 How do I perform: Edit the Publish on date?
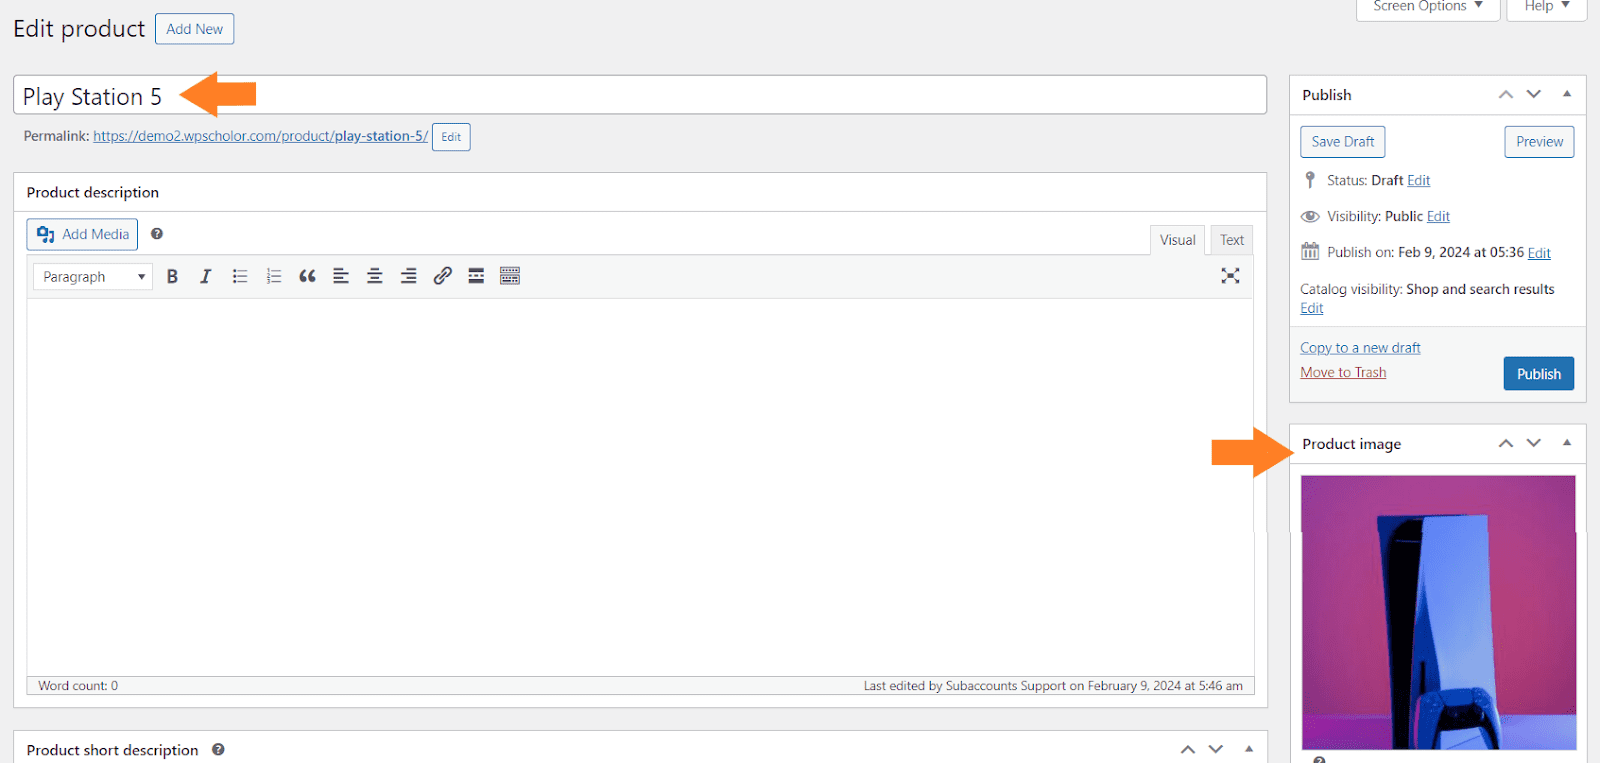1539,253
